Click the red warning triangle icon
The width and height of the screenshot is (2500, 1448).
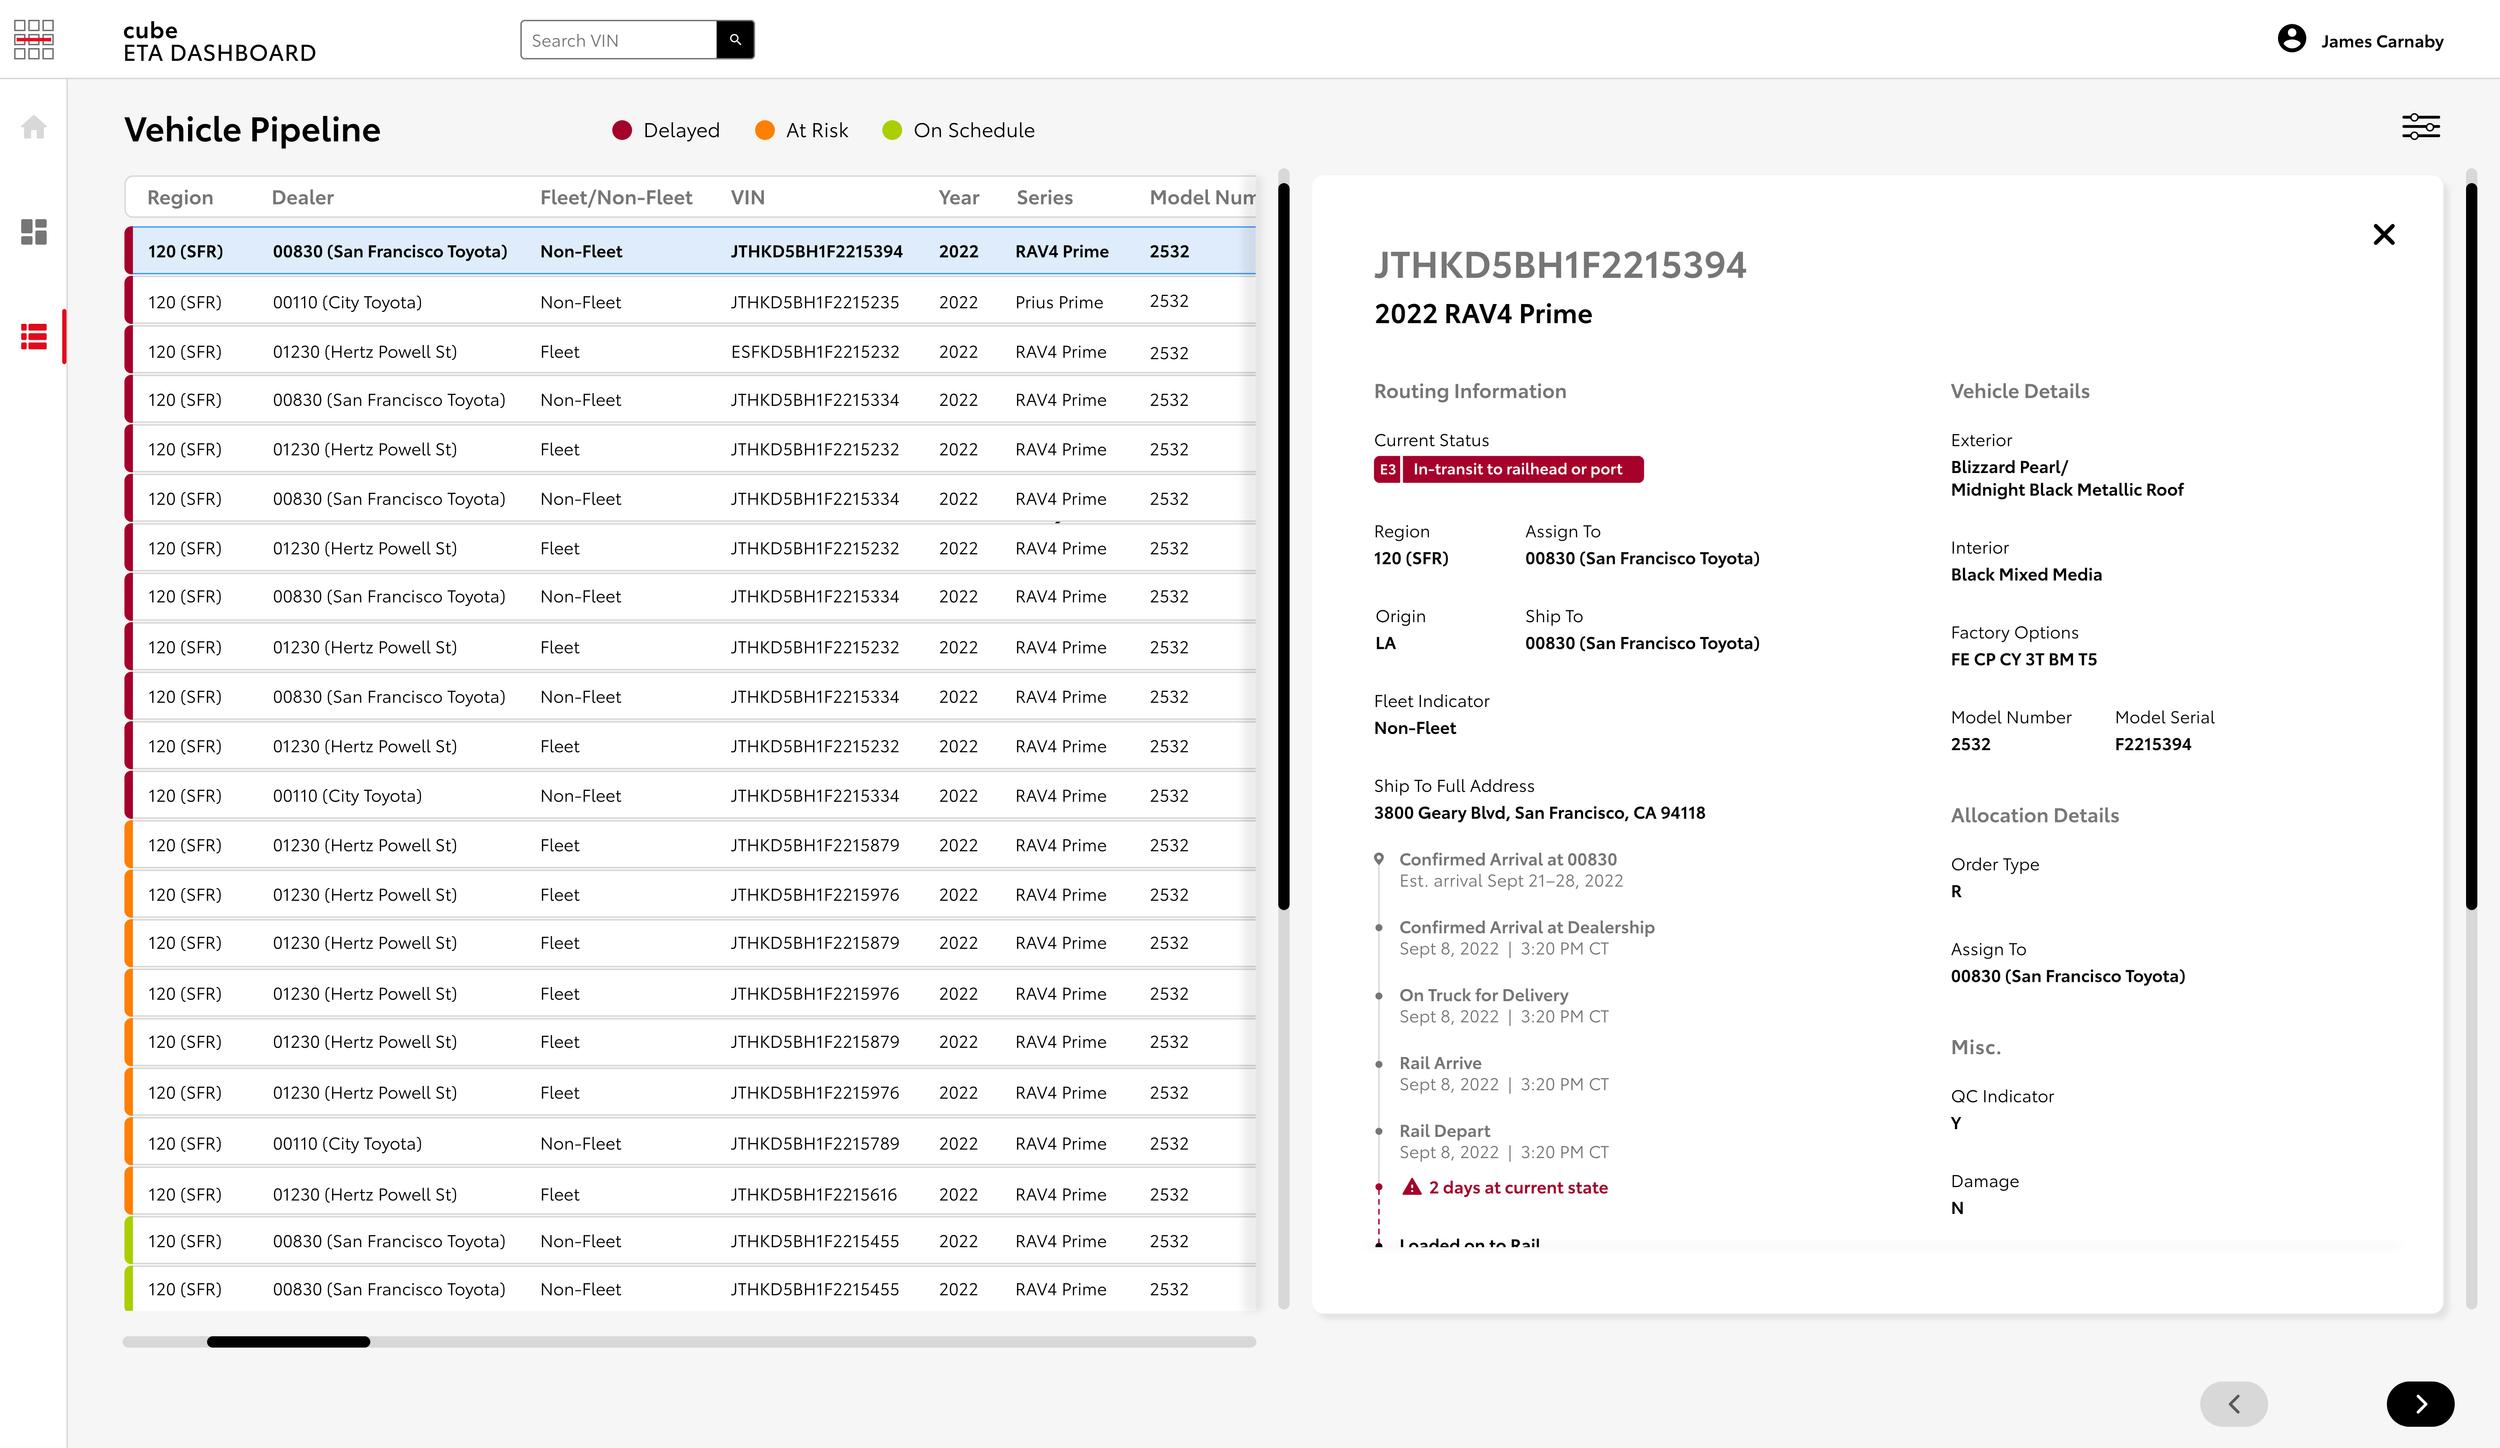click(1411, 1187)
